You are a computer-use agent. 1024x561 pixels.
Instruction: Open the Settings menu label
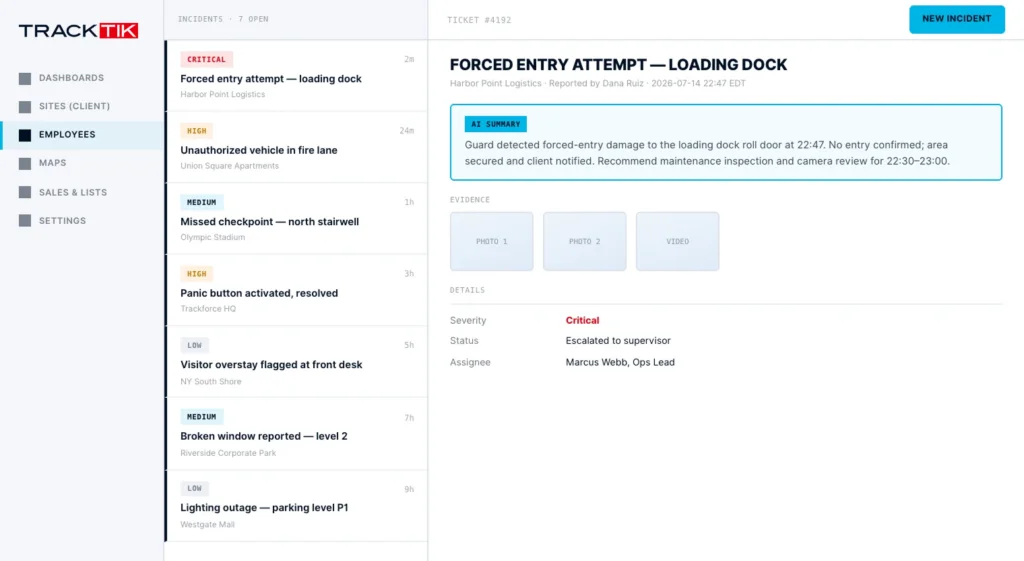[62, 221]
